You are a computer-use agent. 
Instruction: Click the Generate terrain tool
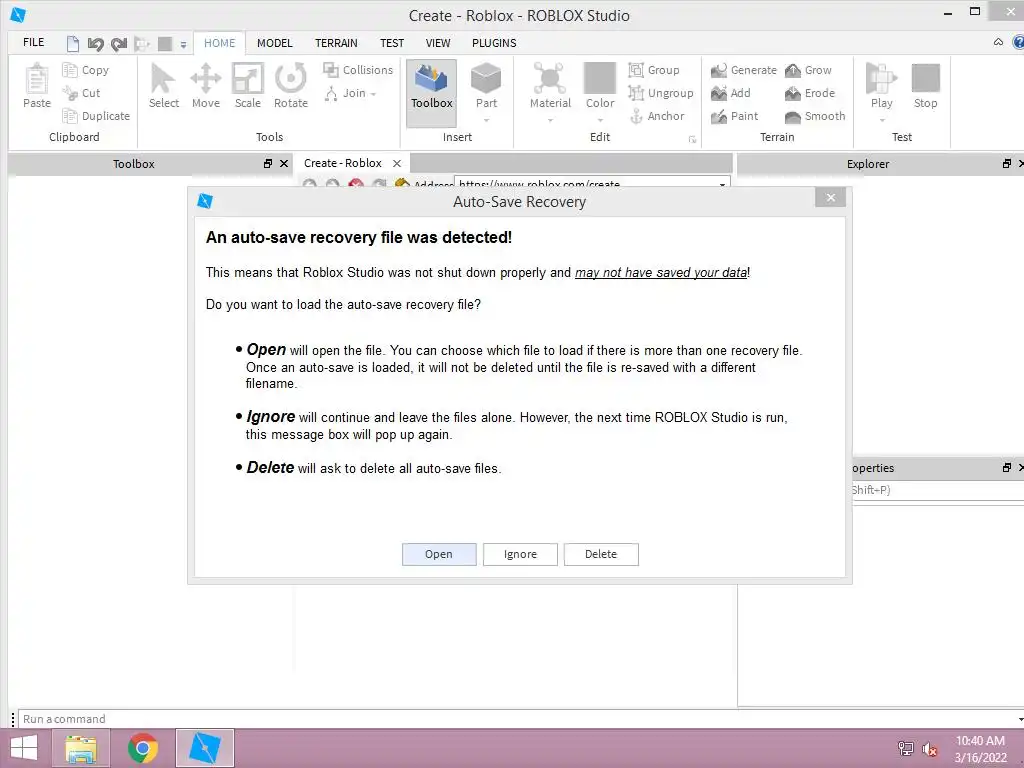(744, 70)
